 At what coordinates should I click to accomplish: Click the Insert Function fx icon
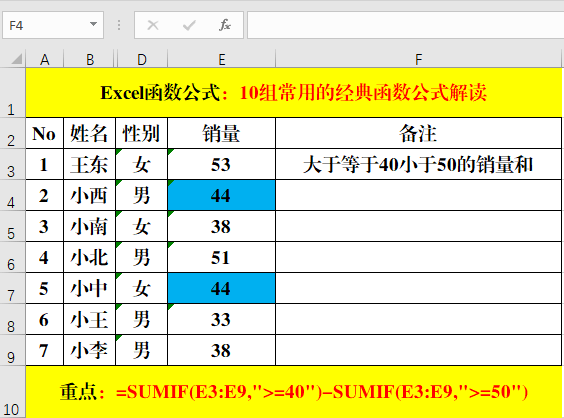click(x=225, y=25)
